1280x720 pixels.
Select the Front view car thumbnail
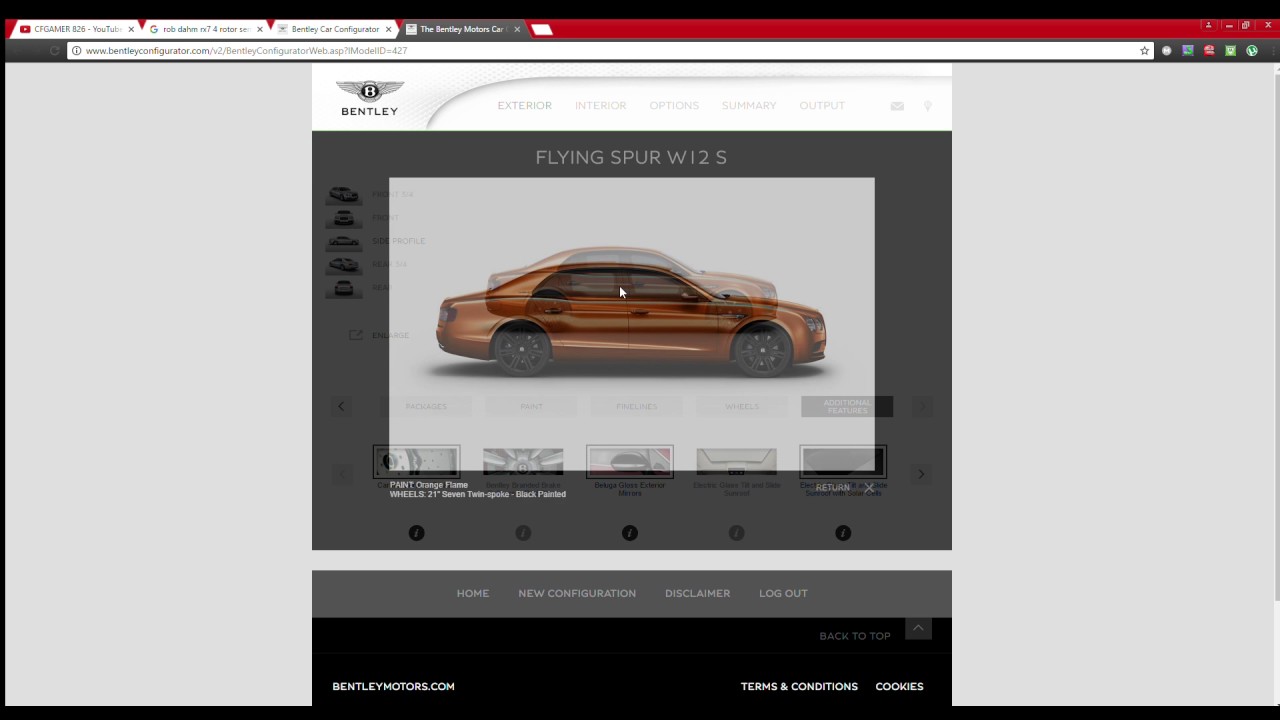tap(343, 218)
